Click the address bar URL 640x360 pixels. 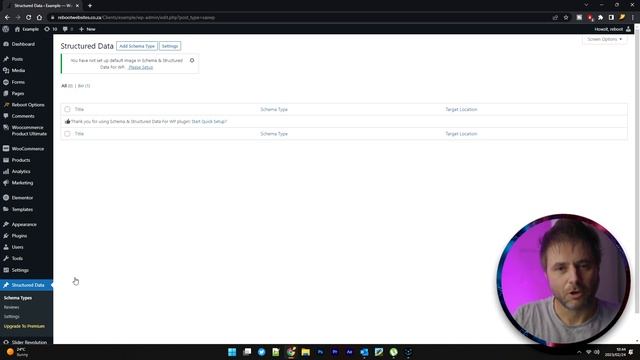pos(136,18)
